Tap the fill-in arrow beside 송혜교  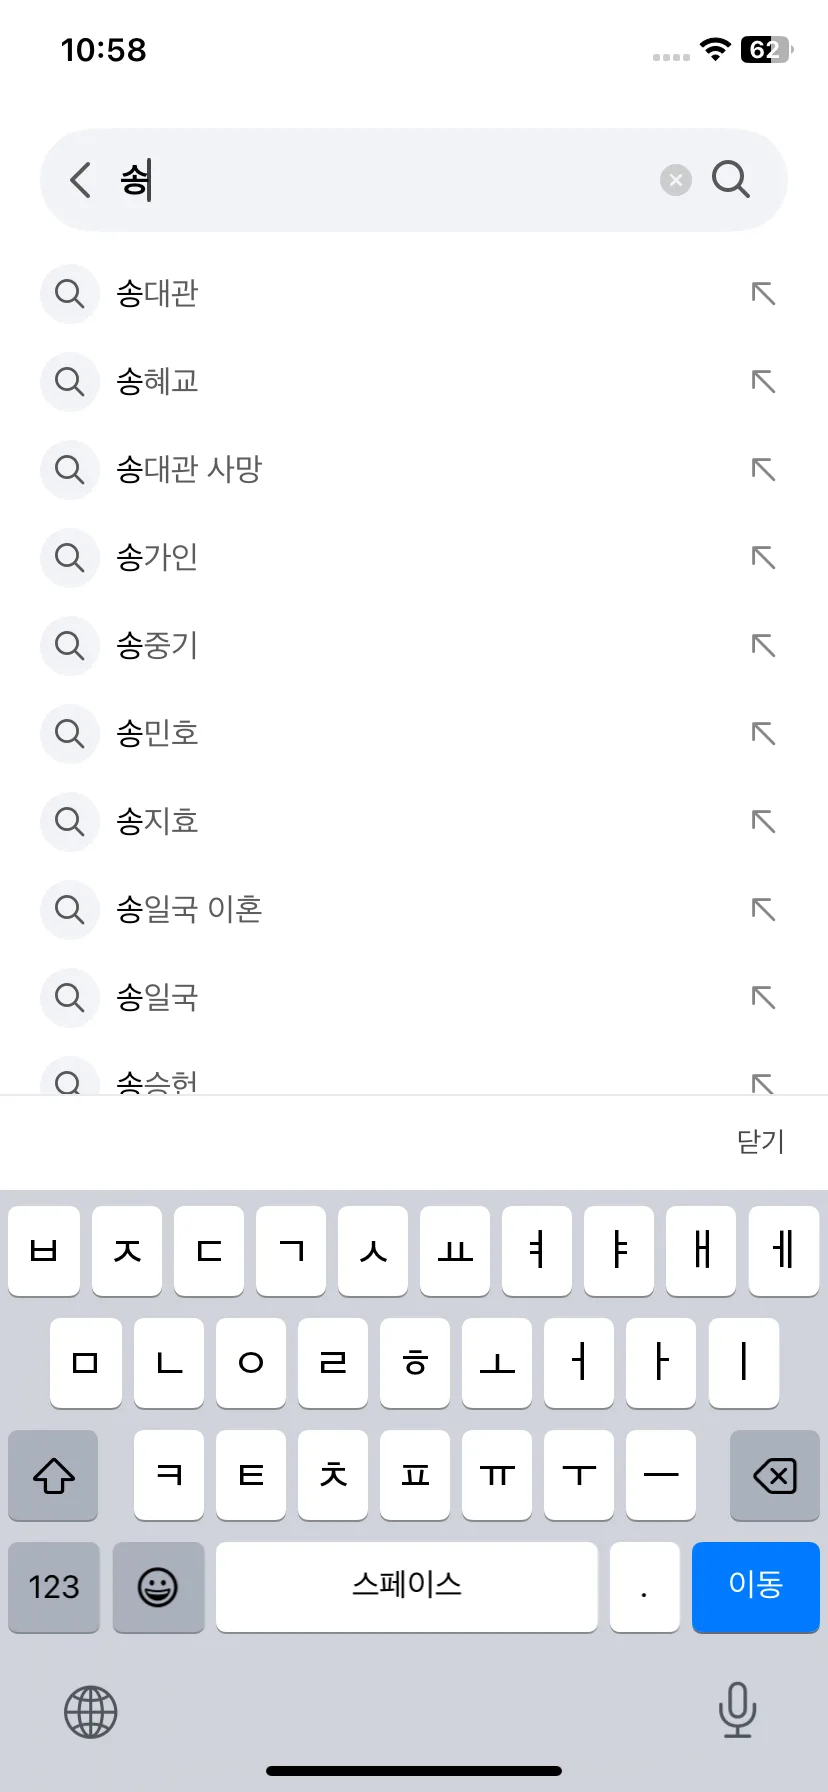tap(763, 381)
